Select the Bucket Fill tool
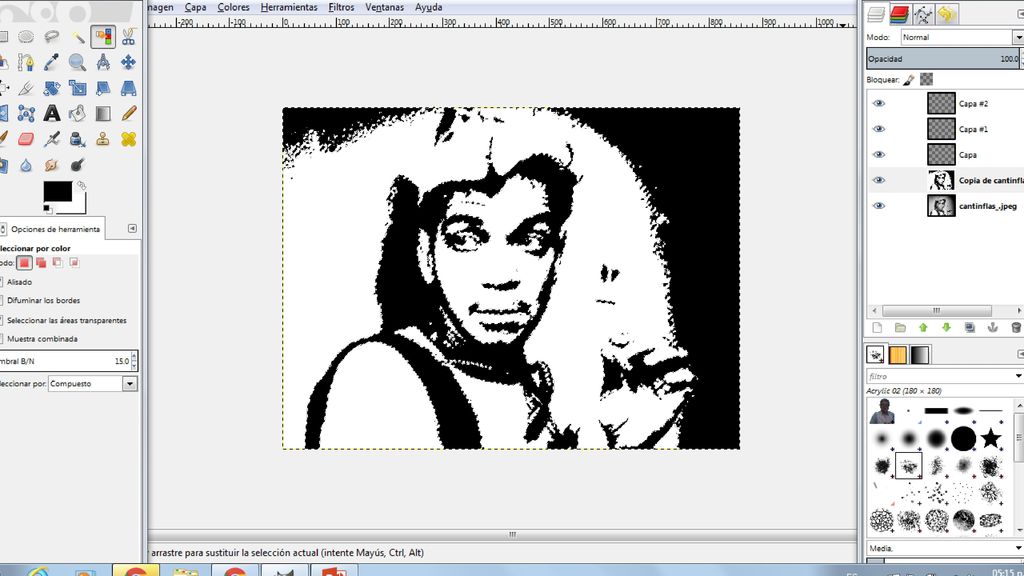Screen dimensions: 1024x576 pos(77,114)
